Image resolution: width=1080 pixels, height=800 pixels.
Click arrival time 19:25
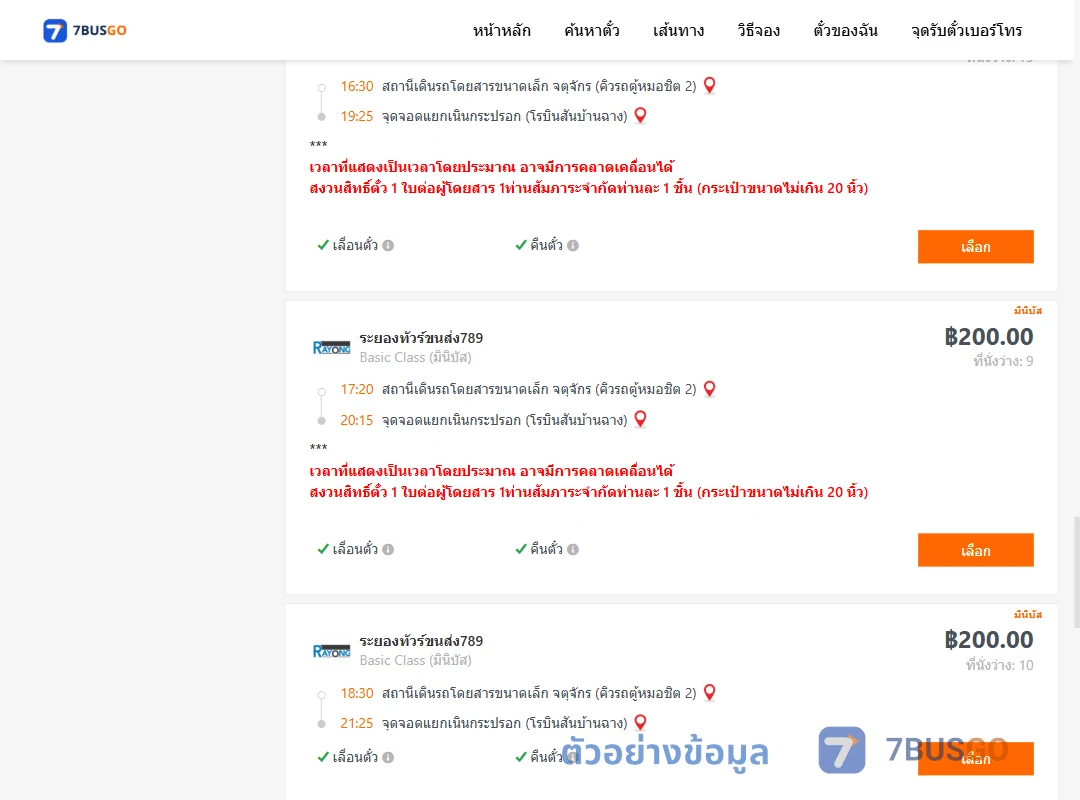(357, 116)
